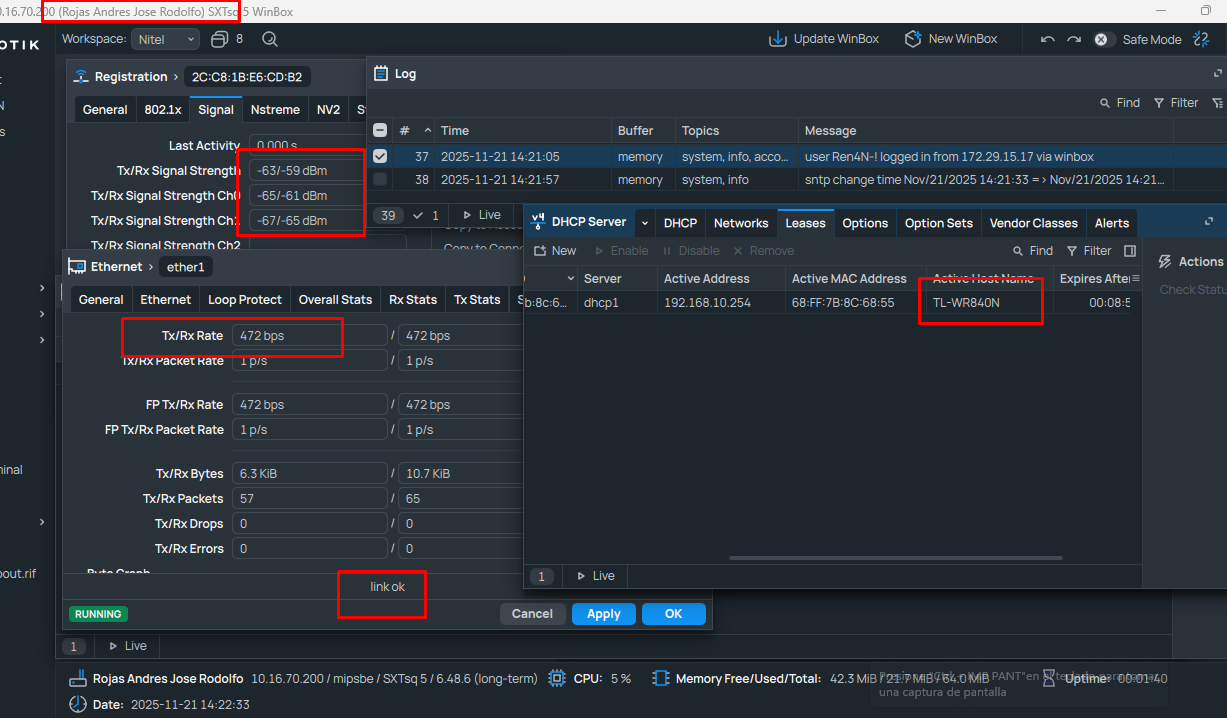Open a New WinBox window

913,39
